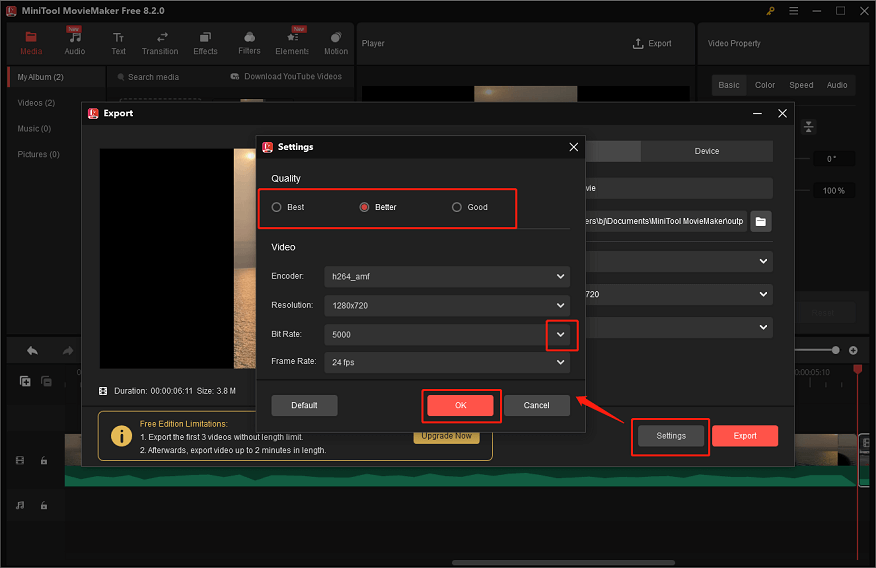The height and width of the screenshot is (568, 876).
Task: Open the Motion tab
Action: [336, 43]
